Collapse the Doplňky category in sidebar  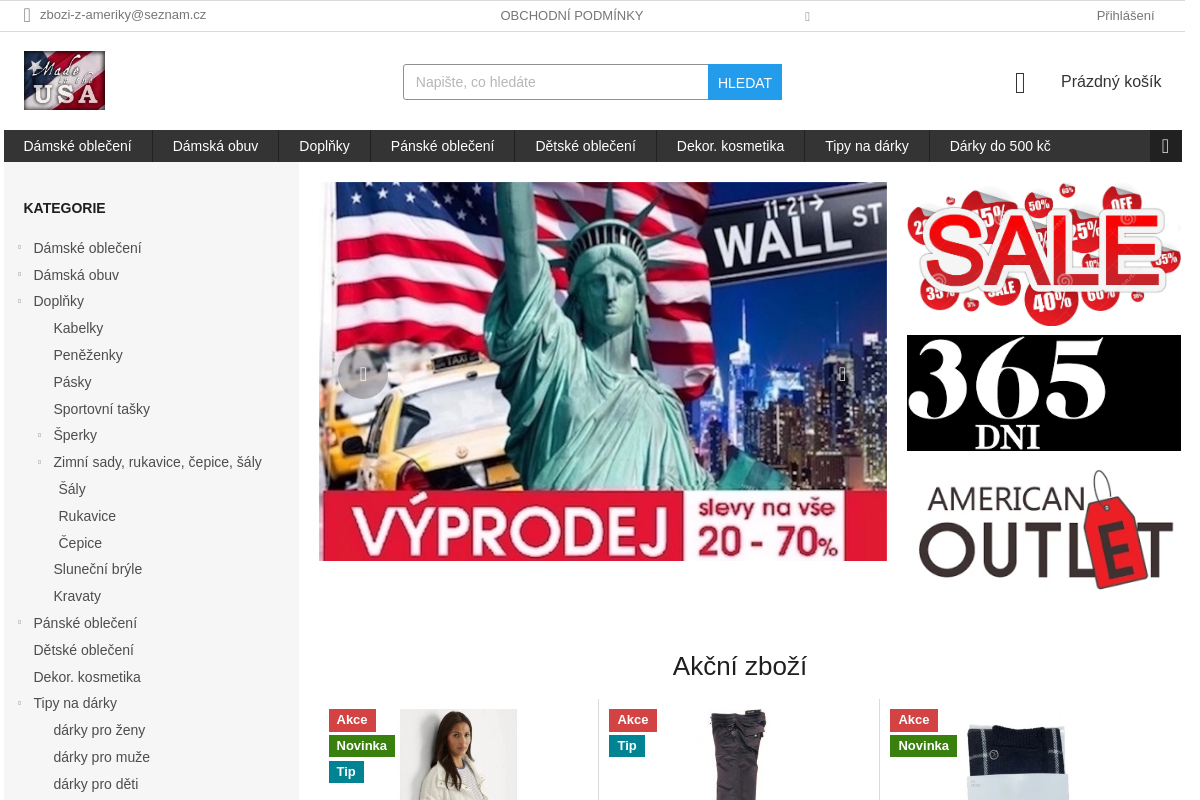[19, 300]
